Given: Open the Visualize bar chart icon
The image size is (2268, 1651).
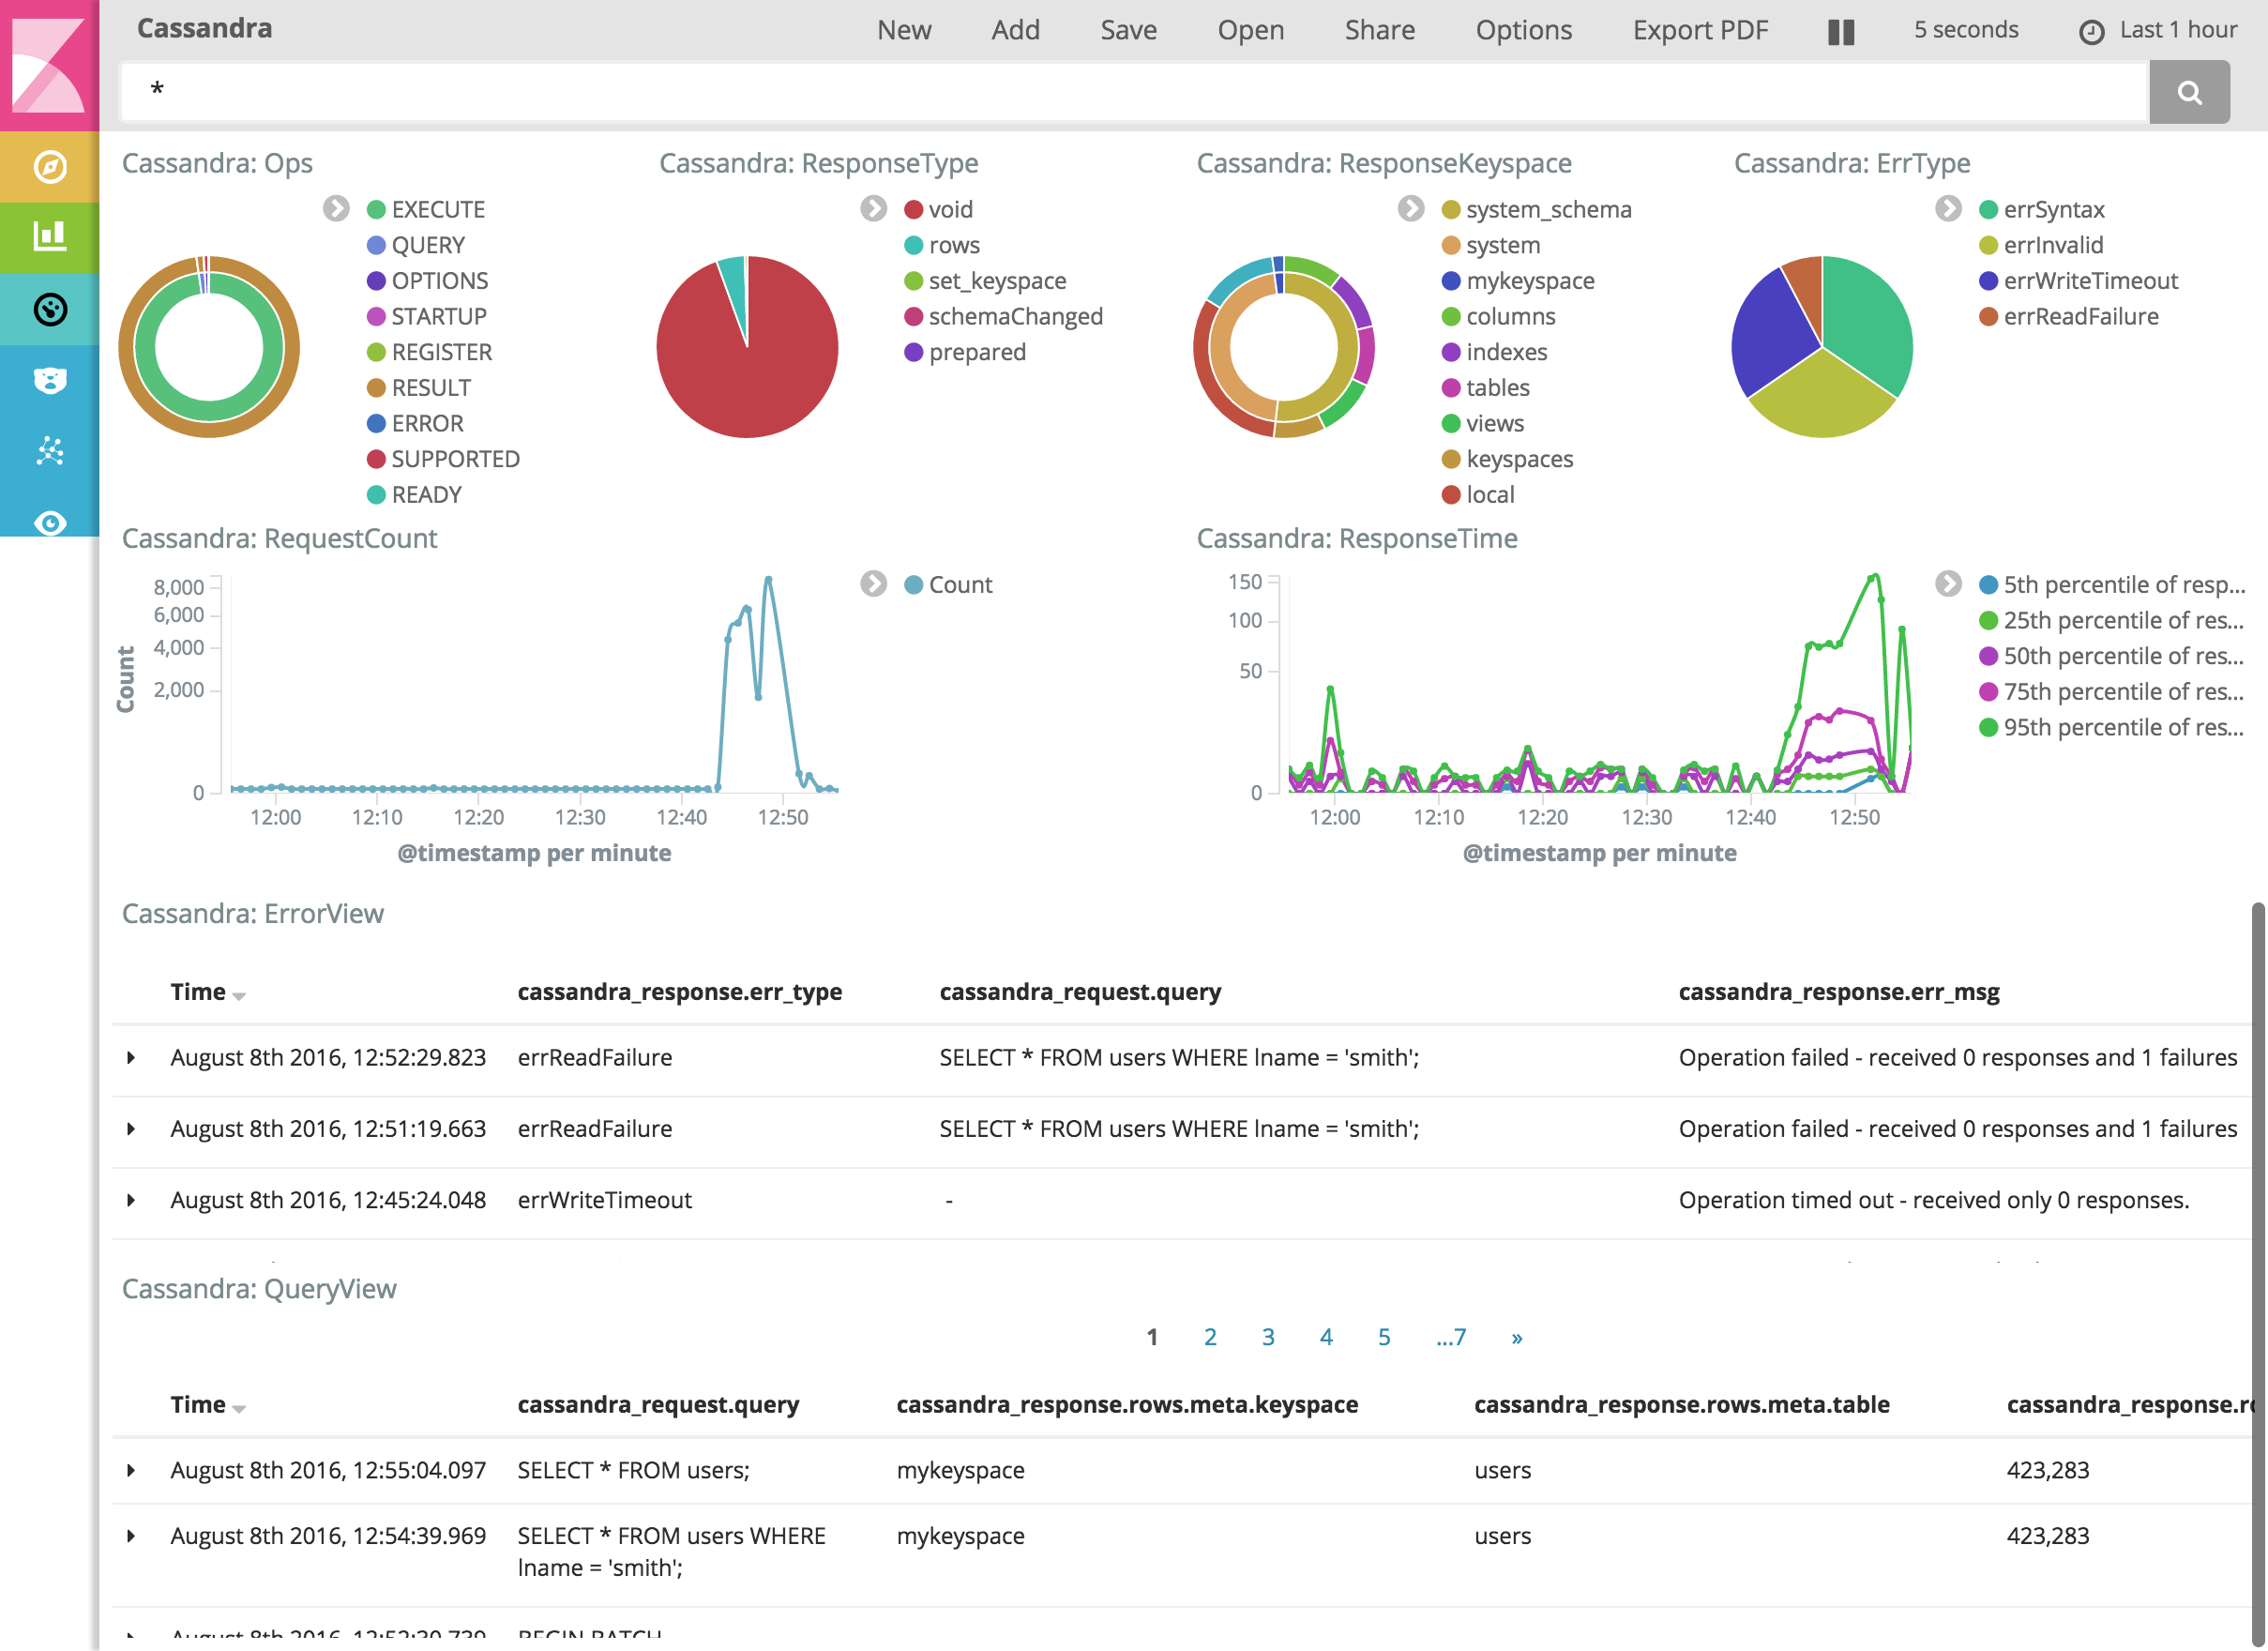Looking at the screenshot, I should click(49, 237).
